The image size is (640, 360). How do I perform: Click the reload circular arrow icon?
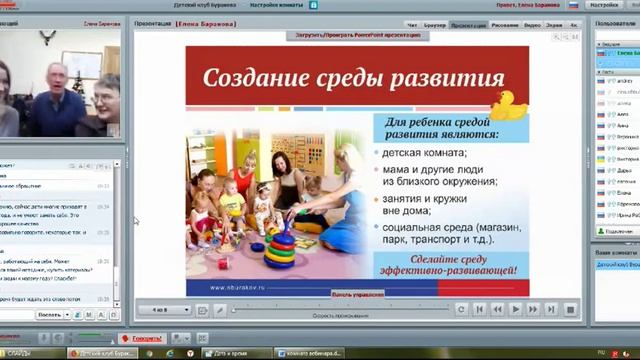tap(461, 309)
